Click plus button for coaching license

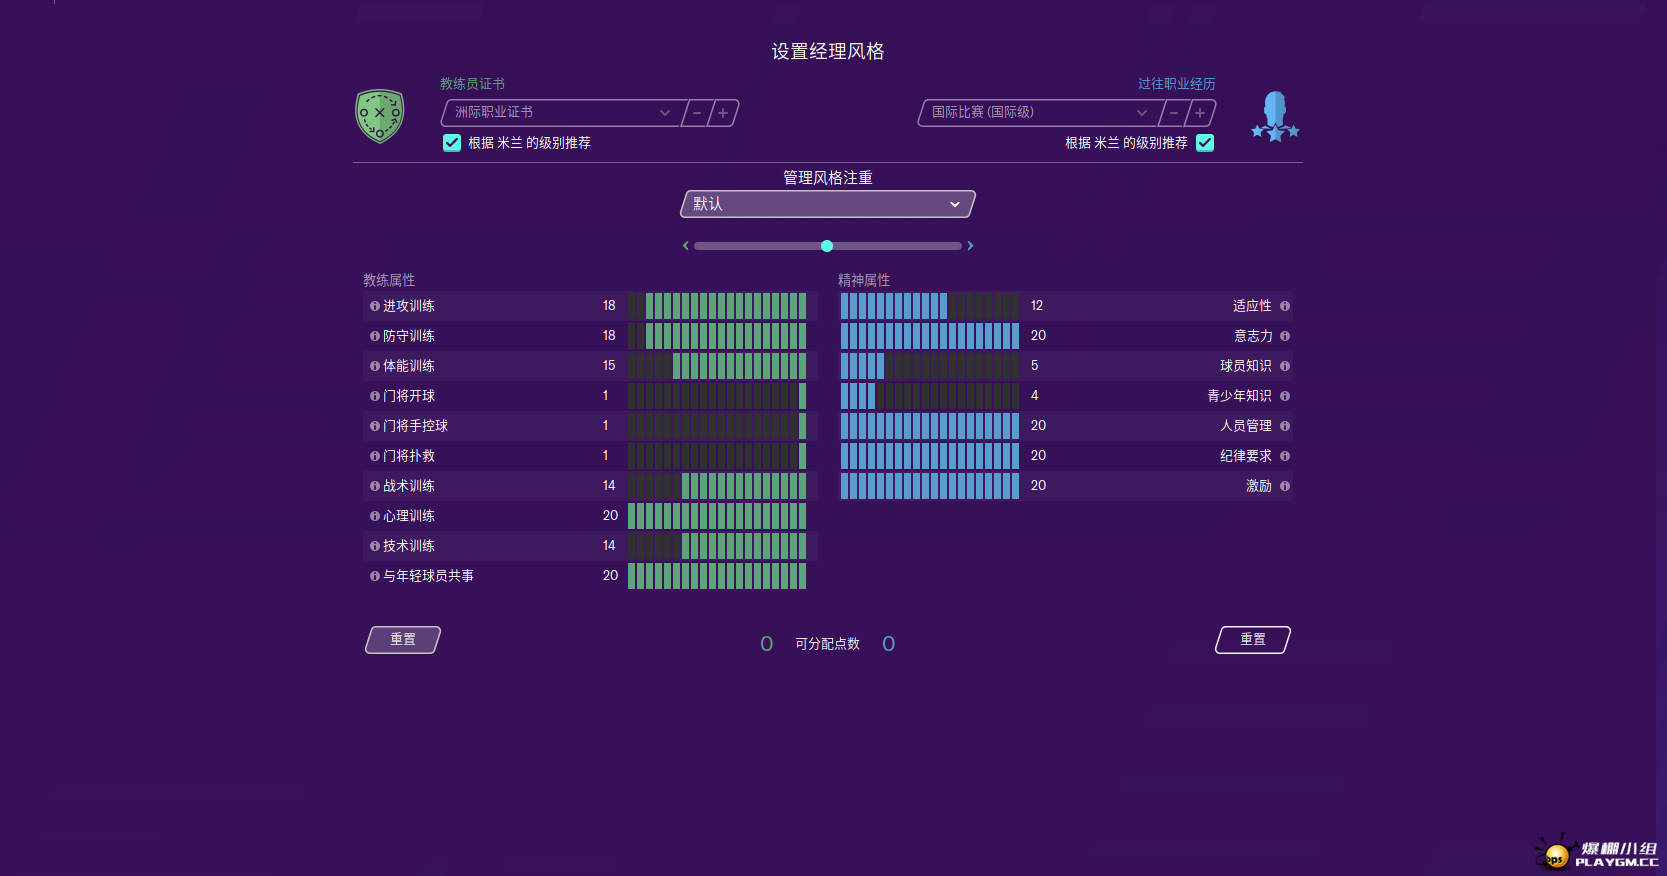tap(723, 113)
